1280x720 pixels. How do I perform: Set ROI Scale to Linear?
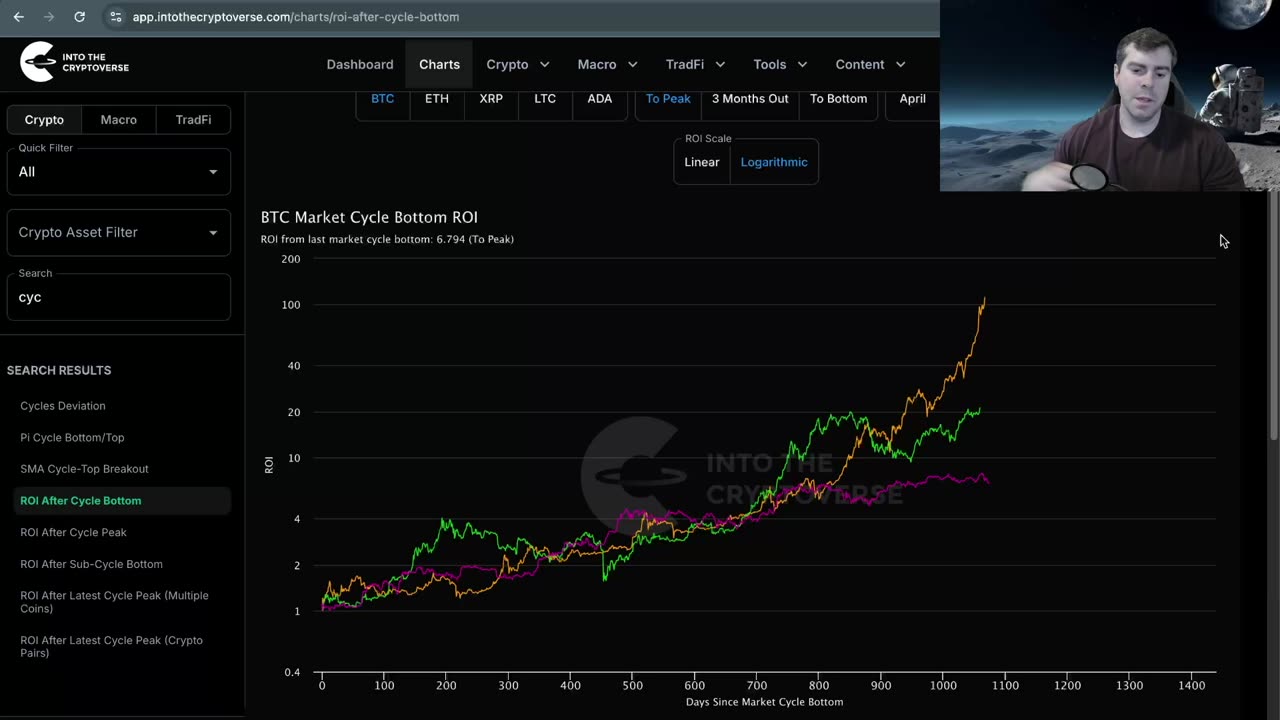click(x=702, y=162)
